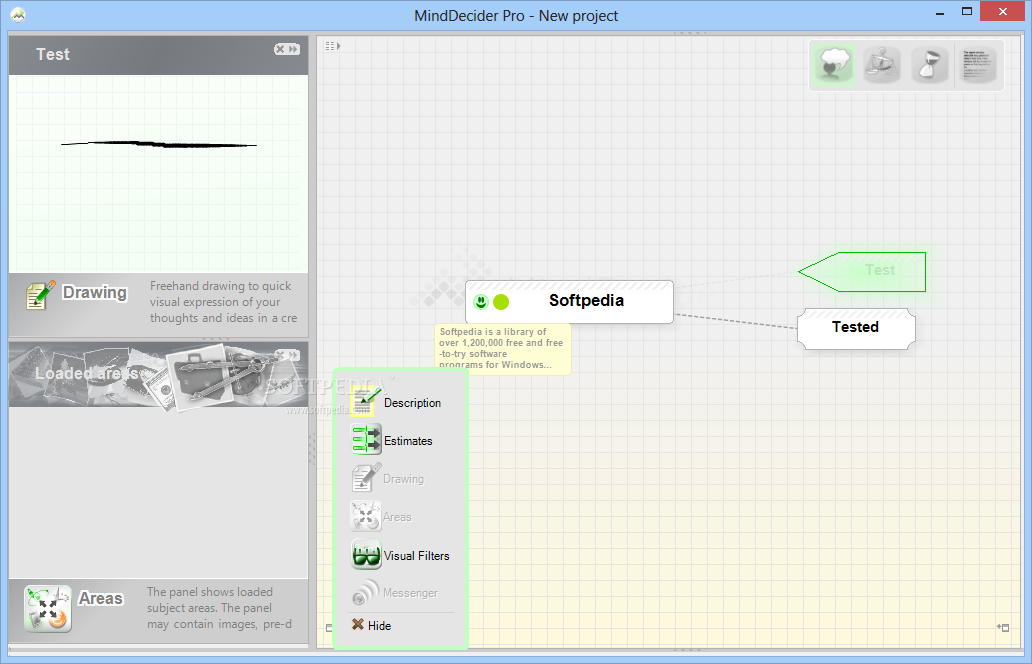Image resolution: width=1032 pixels, height=664 pixels.
Task: Click the greyed Drawing icon in popup menu
Action: tap(365, 478)
